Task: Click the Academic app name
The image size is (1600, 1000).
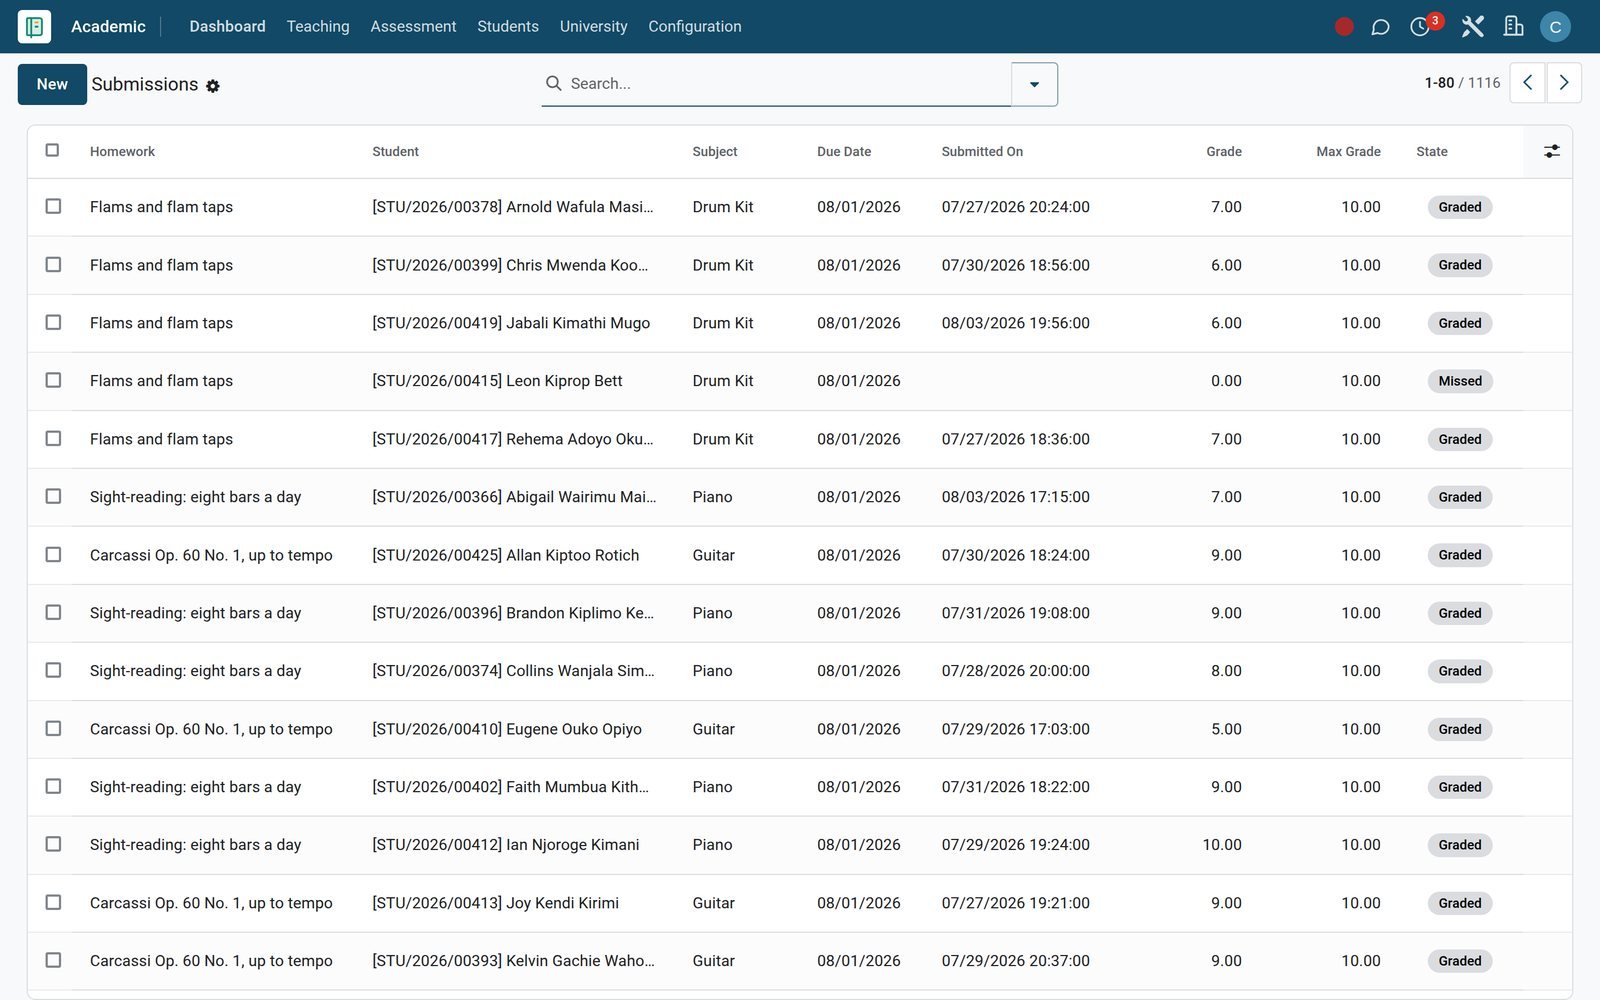Action: click(108, 27)
